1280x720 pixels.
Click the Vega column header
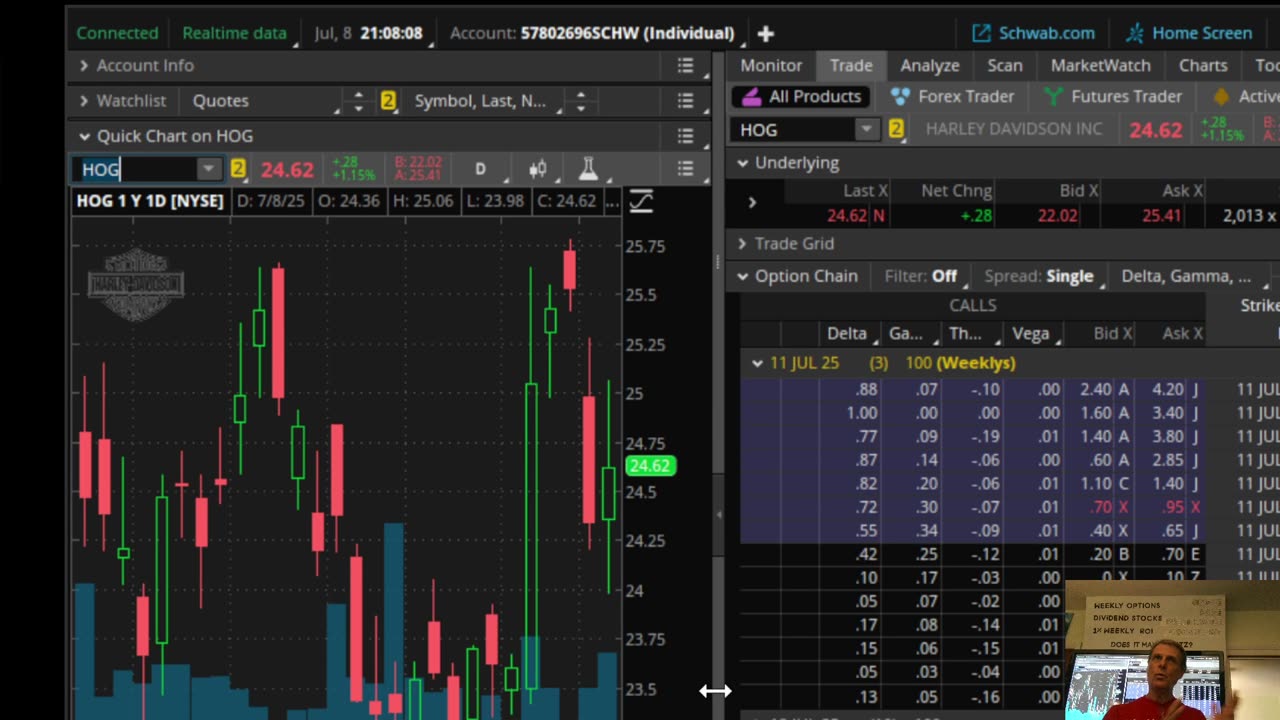click(1031, 334)
